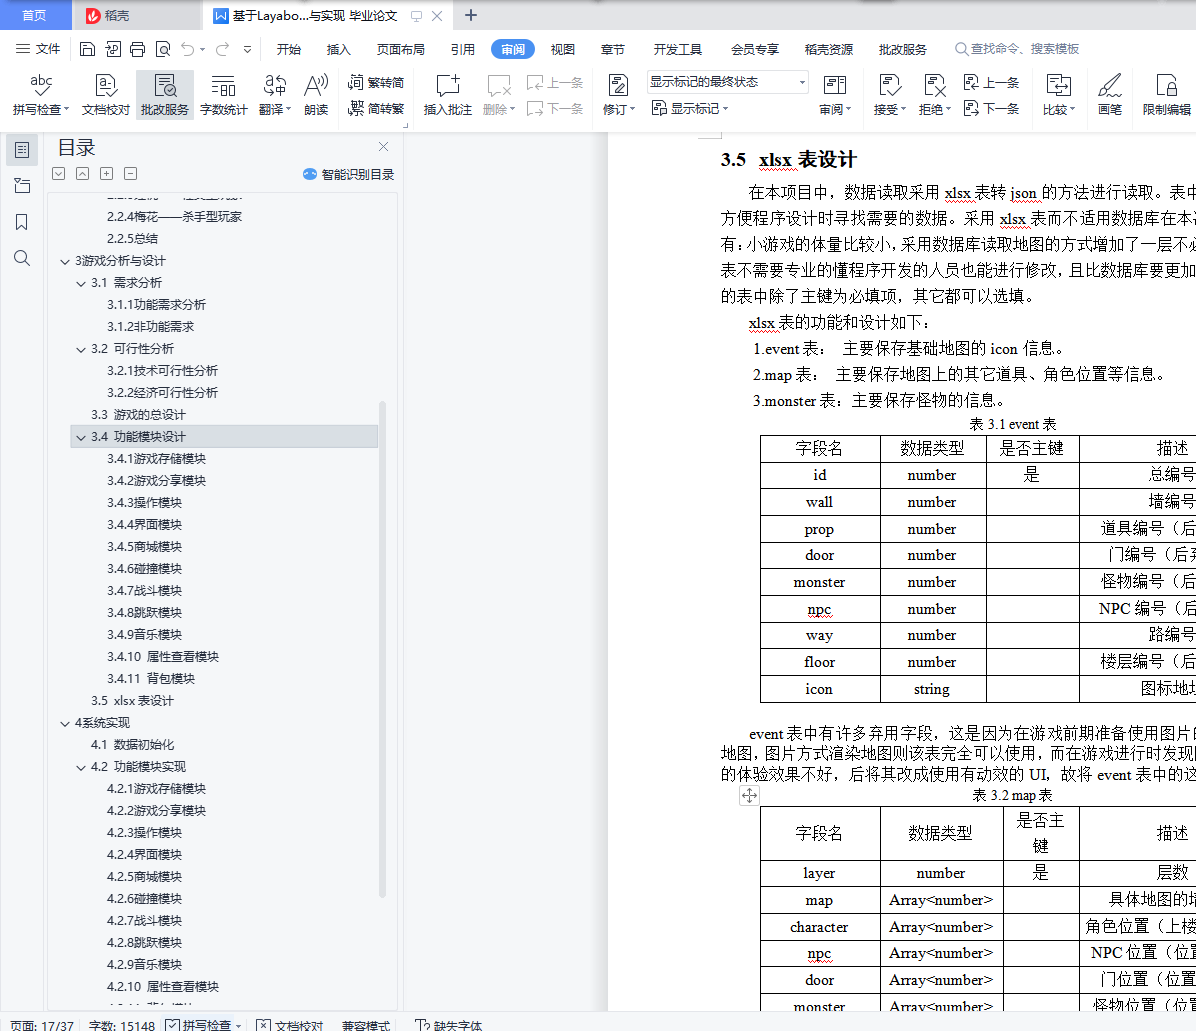Start 朗读 read aloud
The height and width of the screenshot is (1031, 1196).
coord(316,95)
